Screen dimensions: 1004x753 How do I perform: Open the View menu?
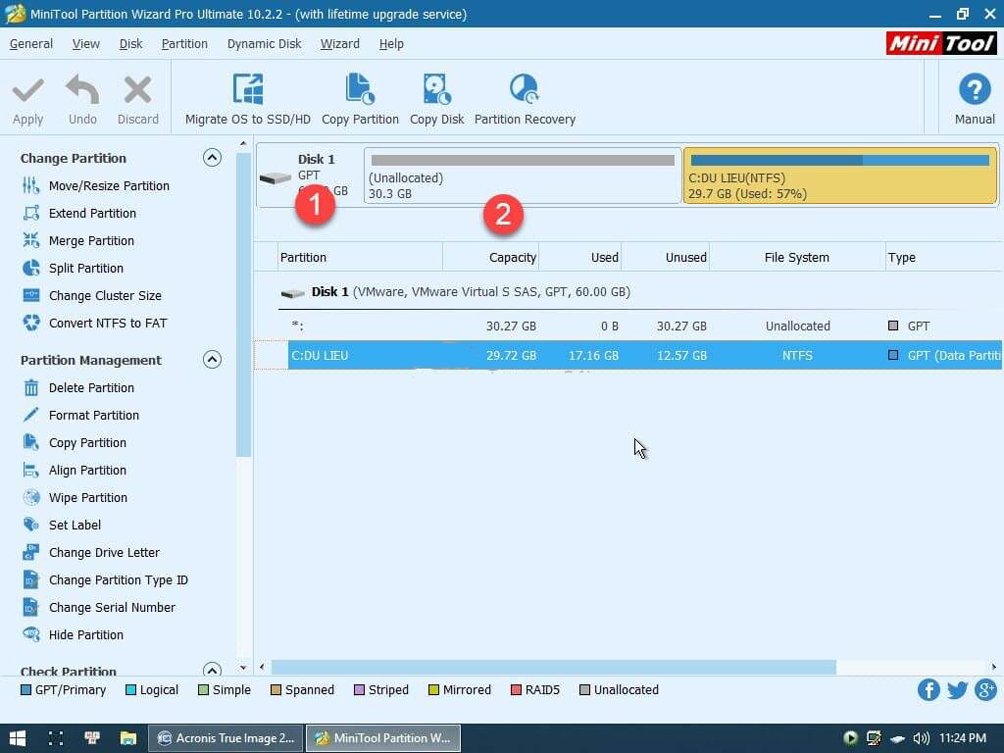86,44
